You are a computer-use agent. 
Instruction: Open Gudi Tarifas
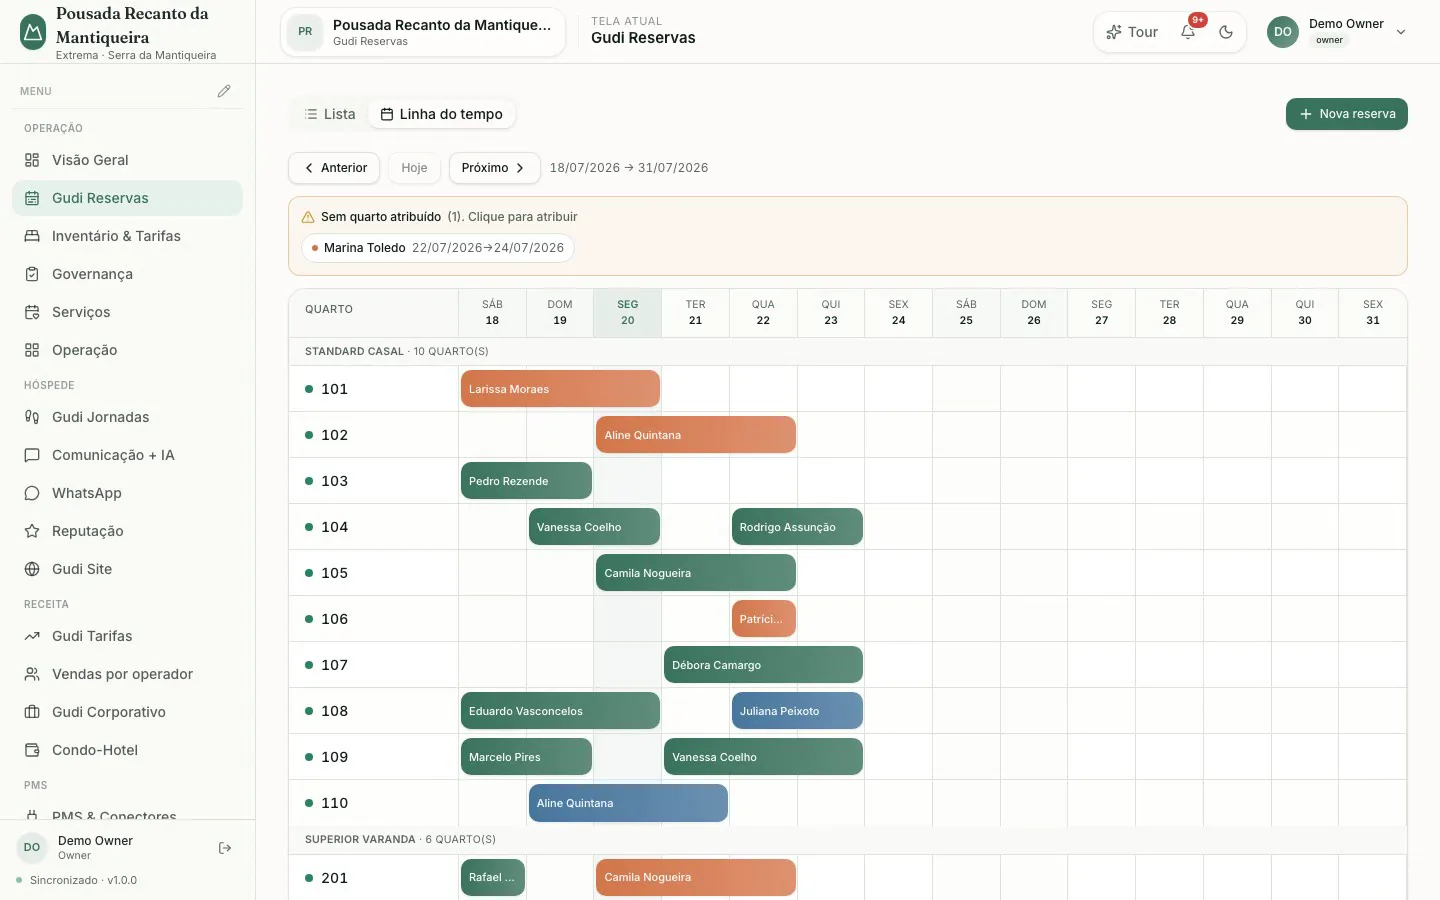coord(127,636)
